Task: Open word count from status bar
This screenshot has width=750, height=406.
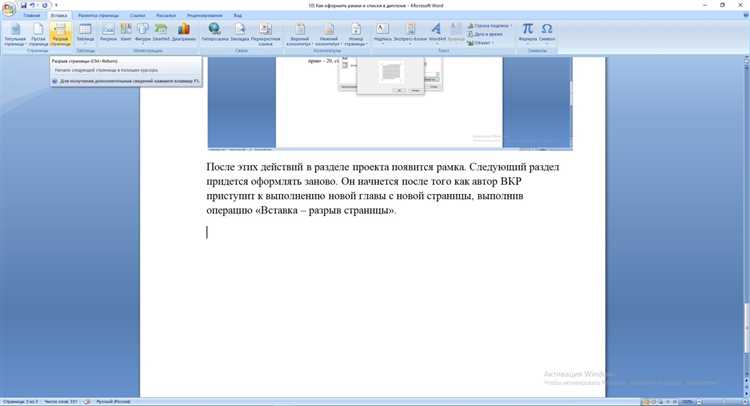Action: [x=61, y=402]
